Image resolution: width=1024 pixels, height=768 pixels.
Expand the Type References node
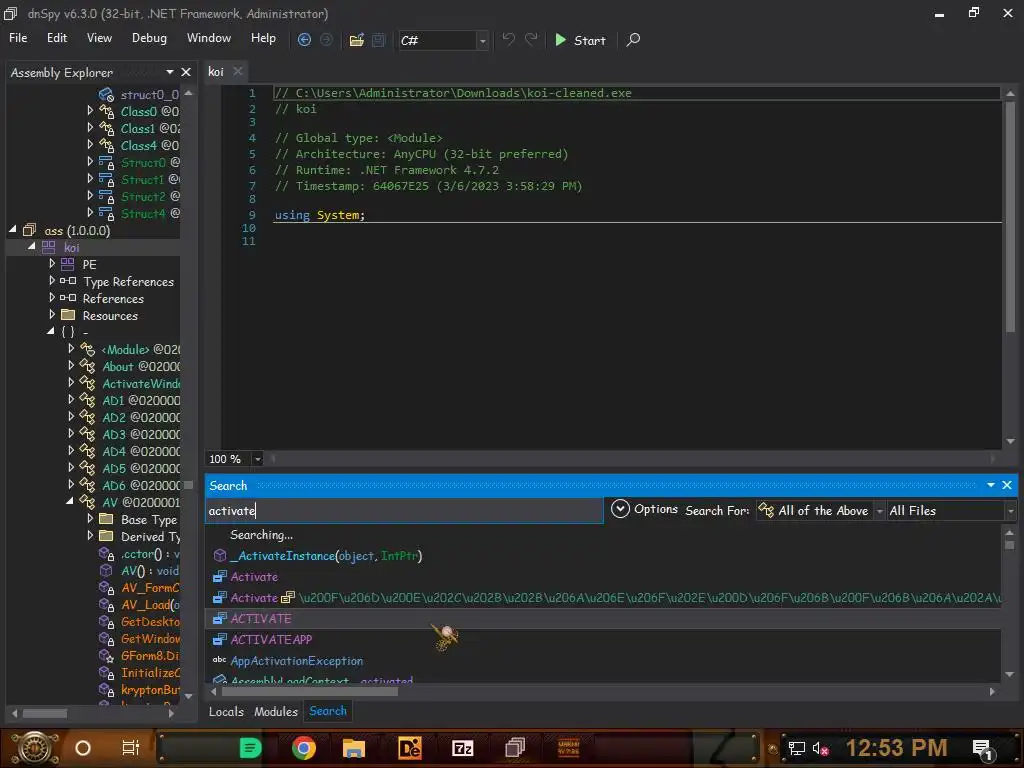[52, 281]
